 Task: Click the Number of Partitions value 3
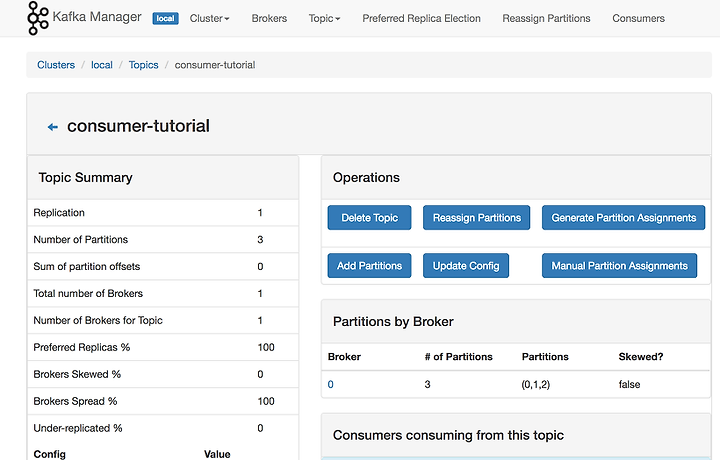pyautogui.click(x=260, y=240)
